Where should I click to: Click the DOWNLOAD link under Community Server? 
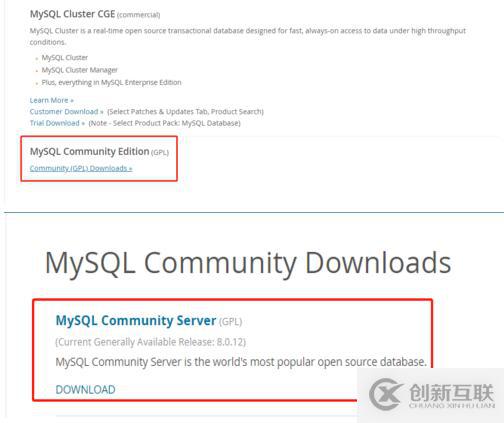click(85, 390)
